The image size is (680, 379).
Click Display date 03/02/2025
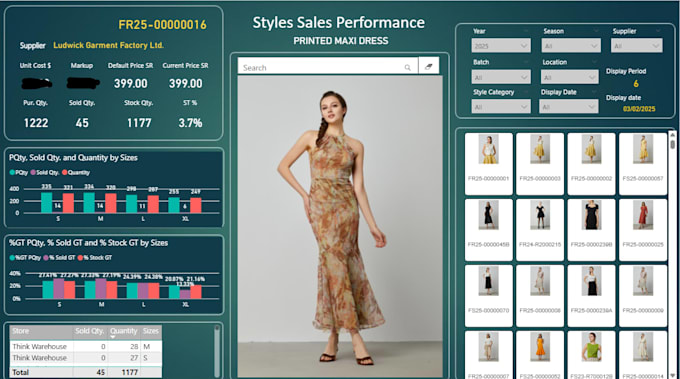[x=639, y=109]
